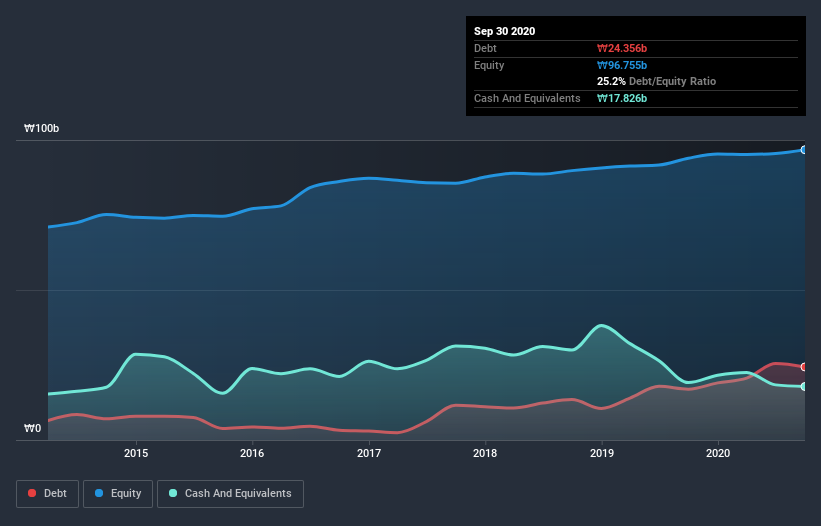Toggle the Equity series in the legend
821x526 pixels.
click(118, 493)
